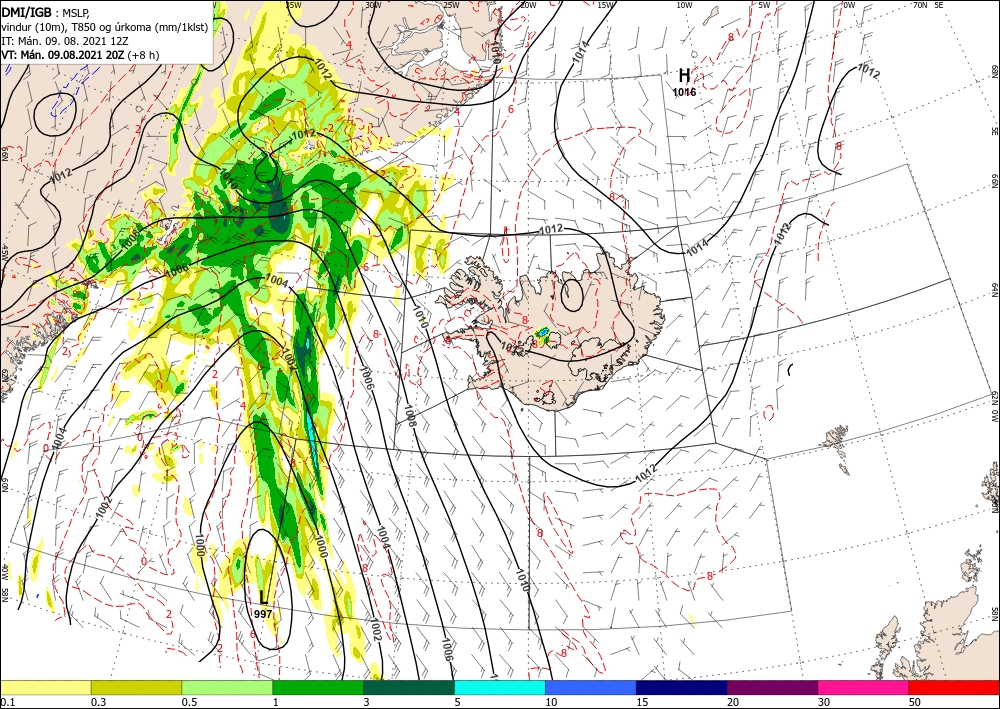Click the legend value '15'
This screenshot has height=709, width=1000.
pyautogui.click(x=642, y=702)
